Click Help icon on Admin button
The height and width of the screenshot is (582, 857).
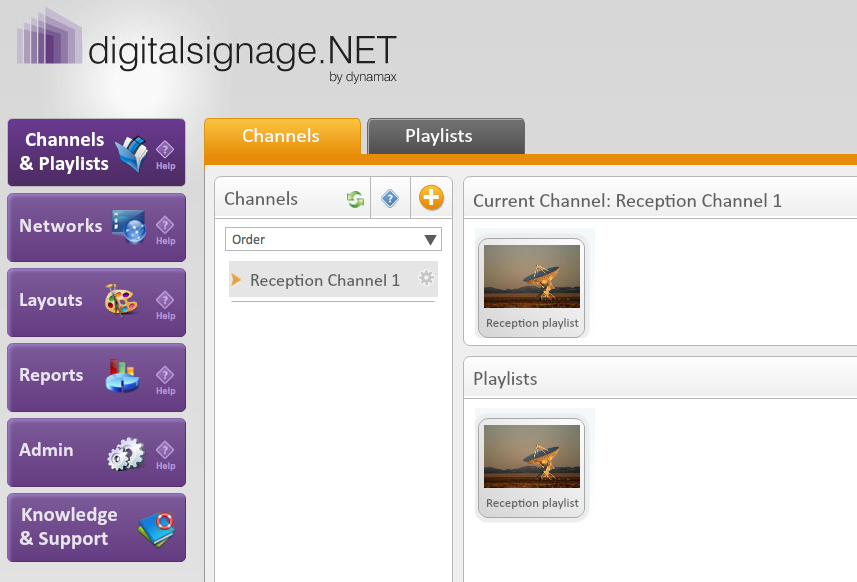click(165, 455)
